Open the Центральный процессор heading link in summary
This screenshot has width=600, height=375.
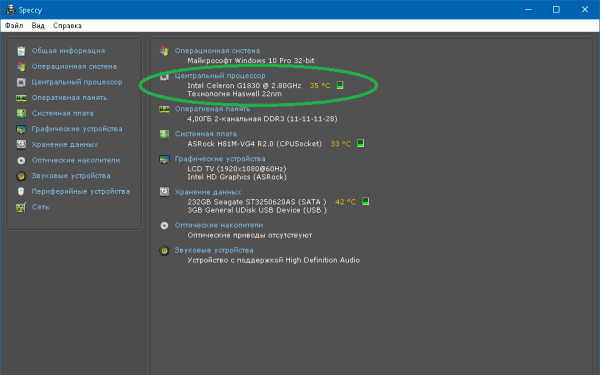(220, 76)
